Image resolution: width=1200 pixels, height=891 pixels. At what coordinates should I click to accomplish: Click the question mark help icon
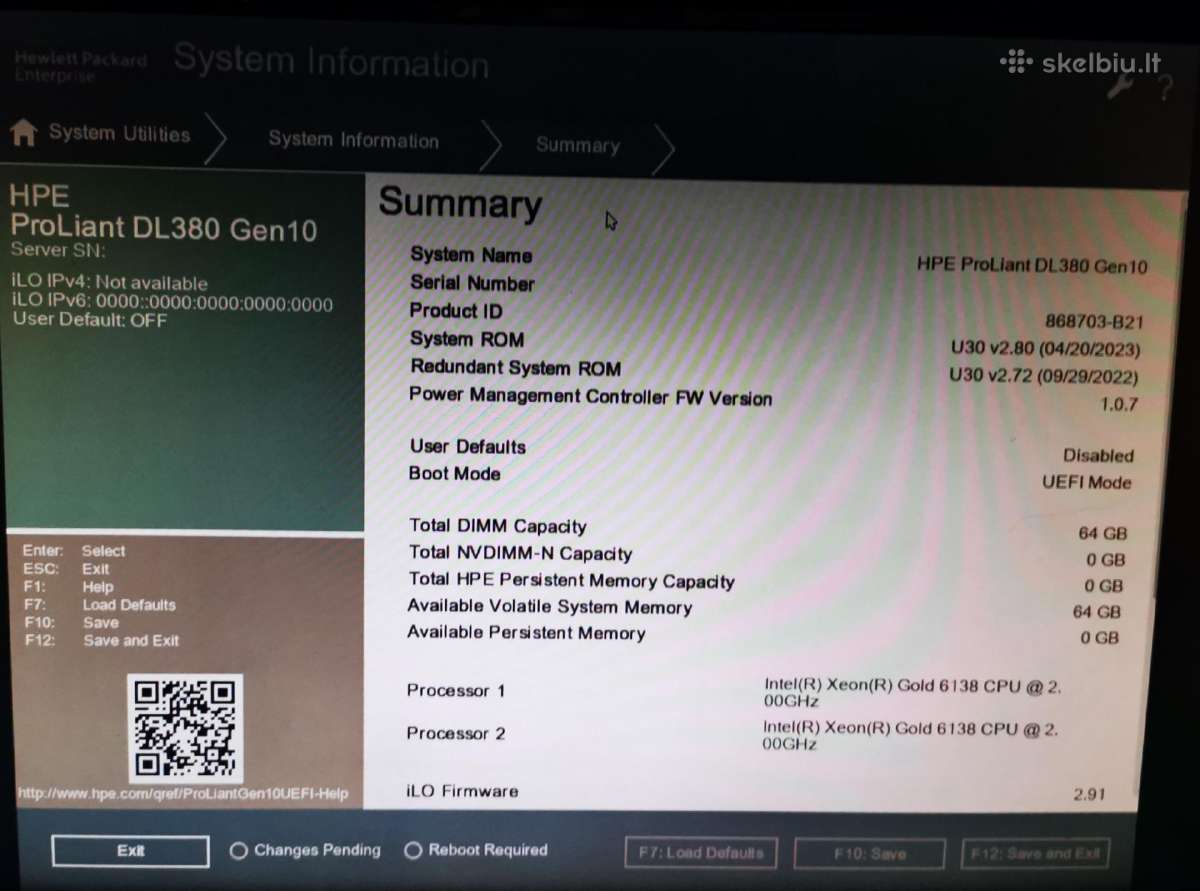[x=1164, y=88]
